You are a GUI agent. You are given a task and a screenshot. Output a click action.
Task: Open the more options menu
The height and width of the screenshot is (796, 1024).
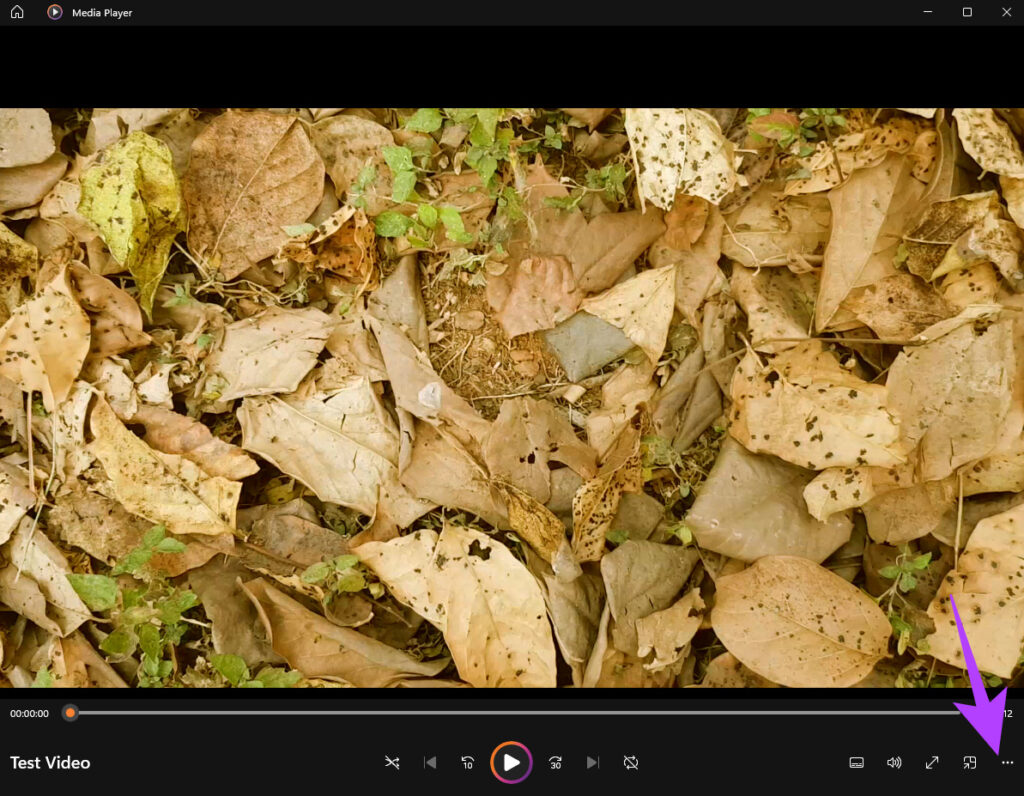1008,762
